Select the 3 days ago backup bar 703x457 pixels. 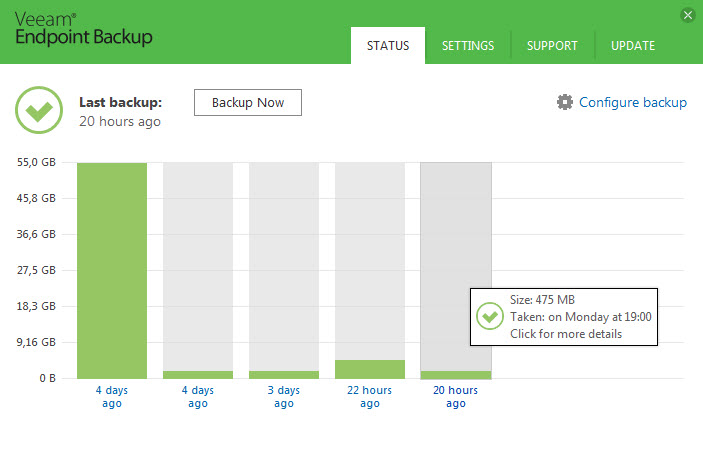[x=284, y=270]
